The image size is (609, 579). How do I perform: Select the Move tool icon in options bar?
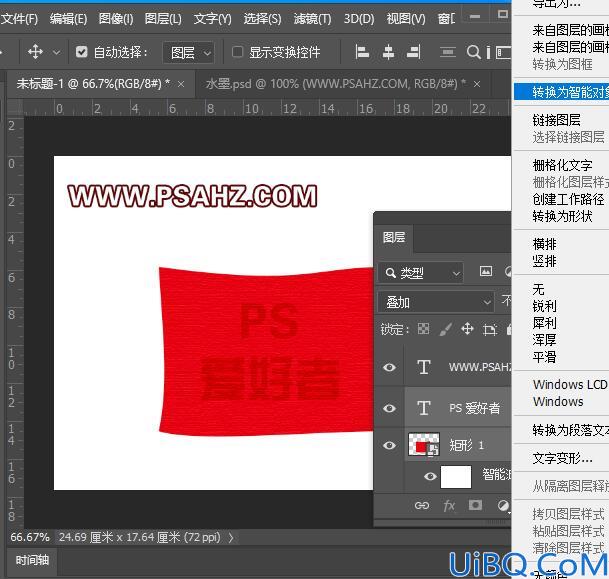35,52
